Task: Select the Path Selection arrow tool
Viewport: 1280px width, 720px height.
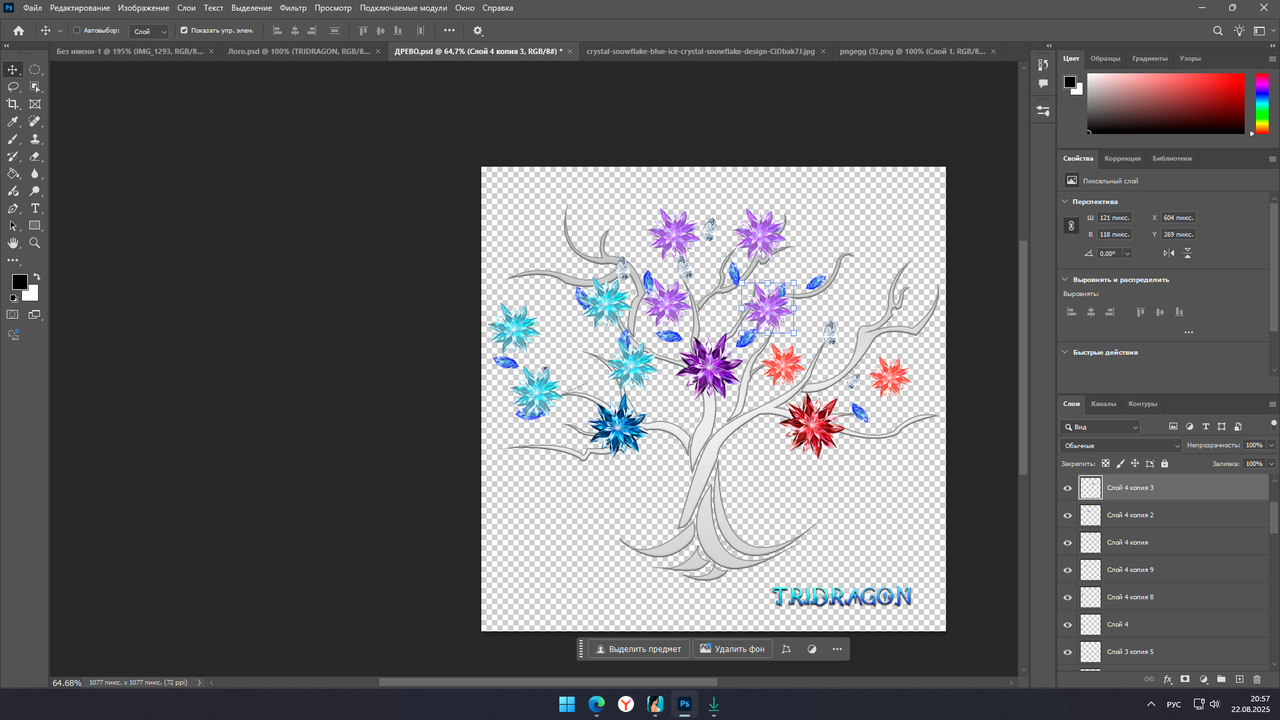Action: [x=13, y=225]
